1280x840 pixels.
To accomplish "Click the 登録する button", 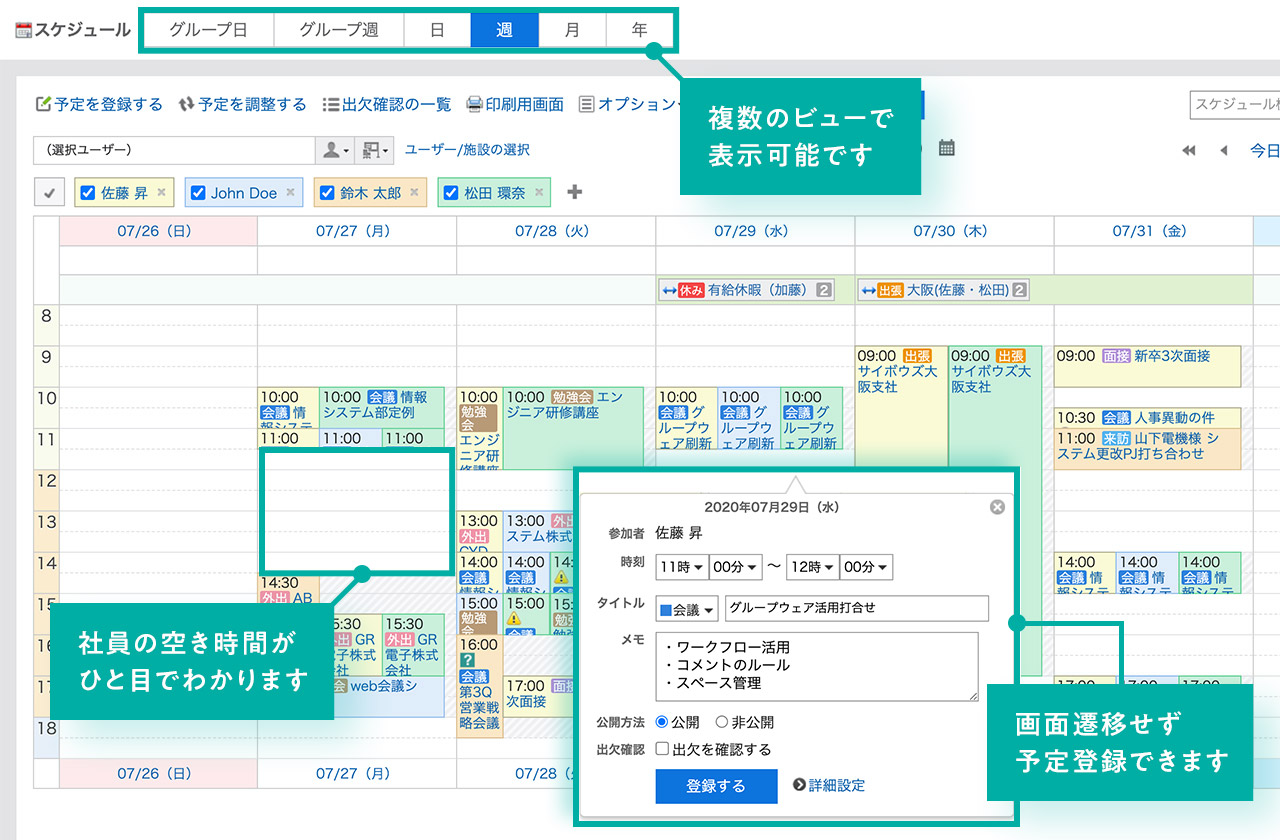I will click(x=715, y=786).
